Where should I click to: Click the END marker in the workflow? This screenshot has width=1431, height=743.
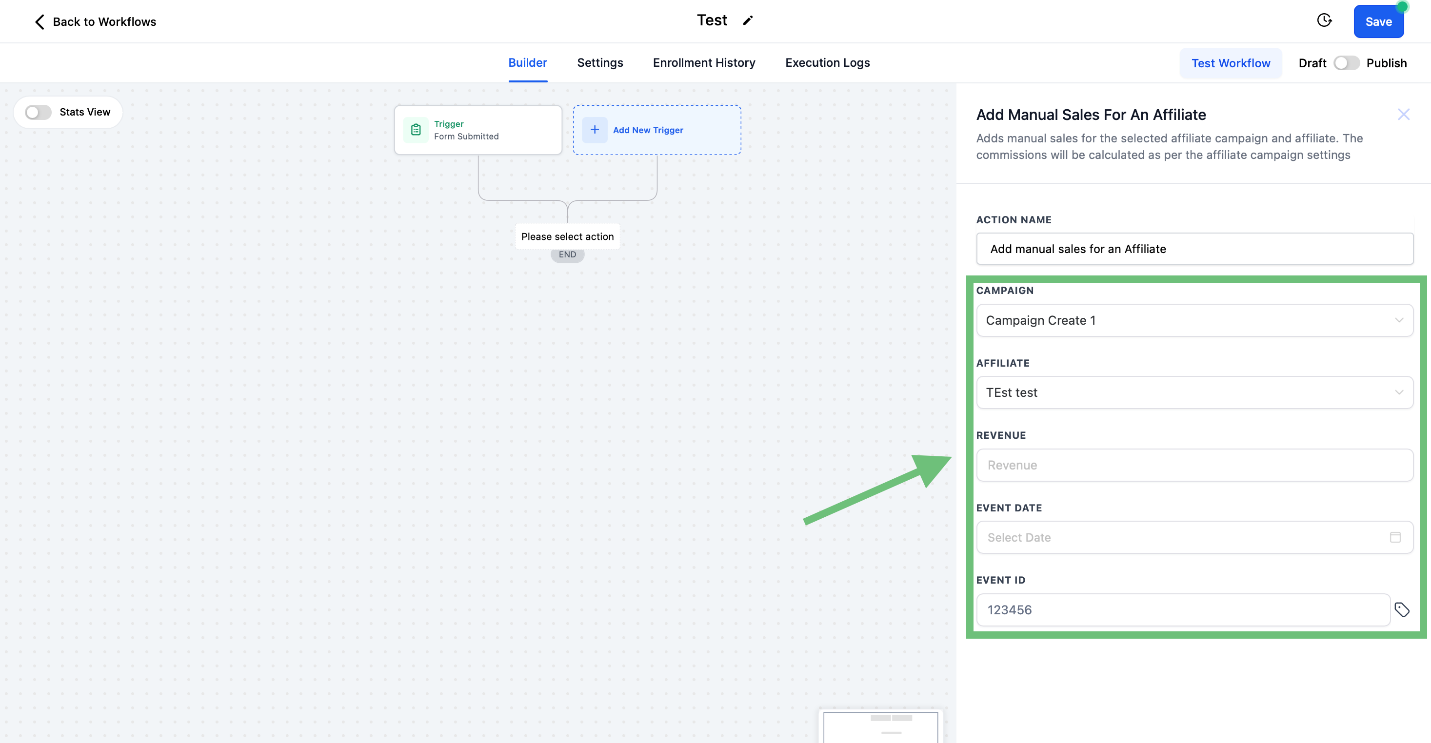(x=567, y=255)
